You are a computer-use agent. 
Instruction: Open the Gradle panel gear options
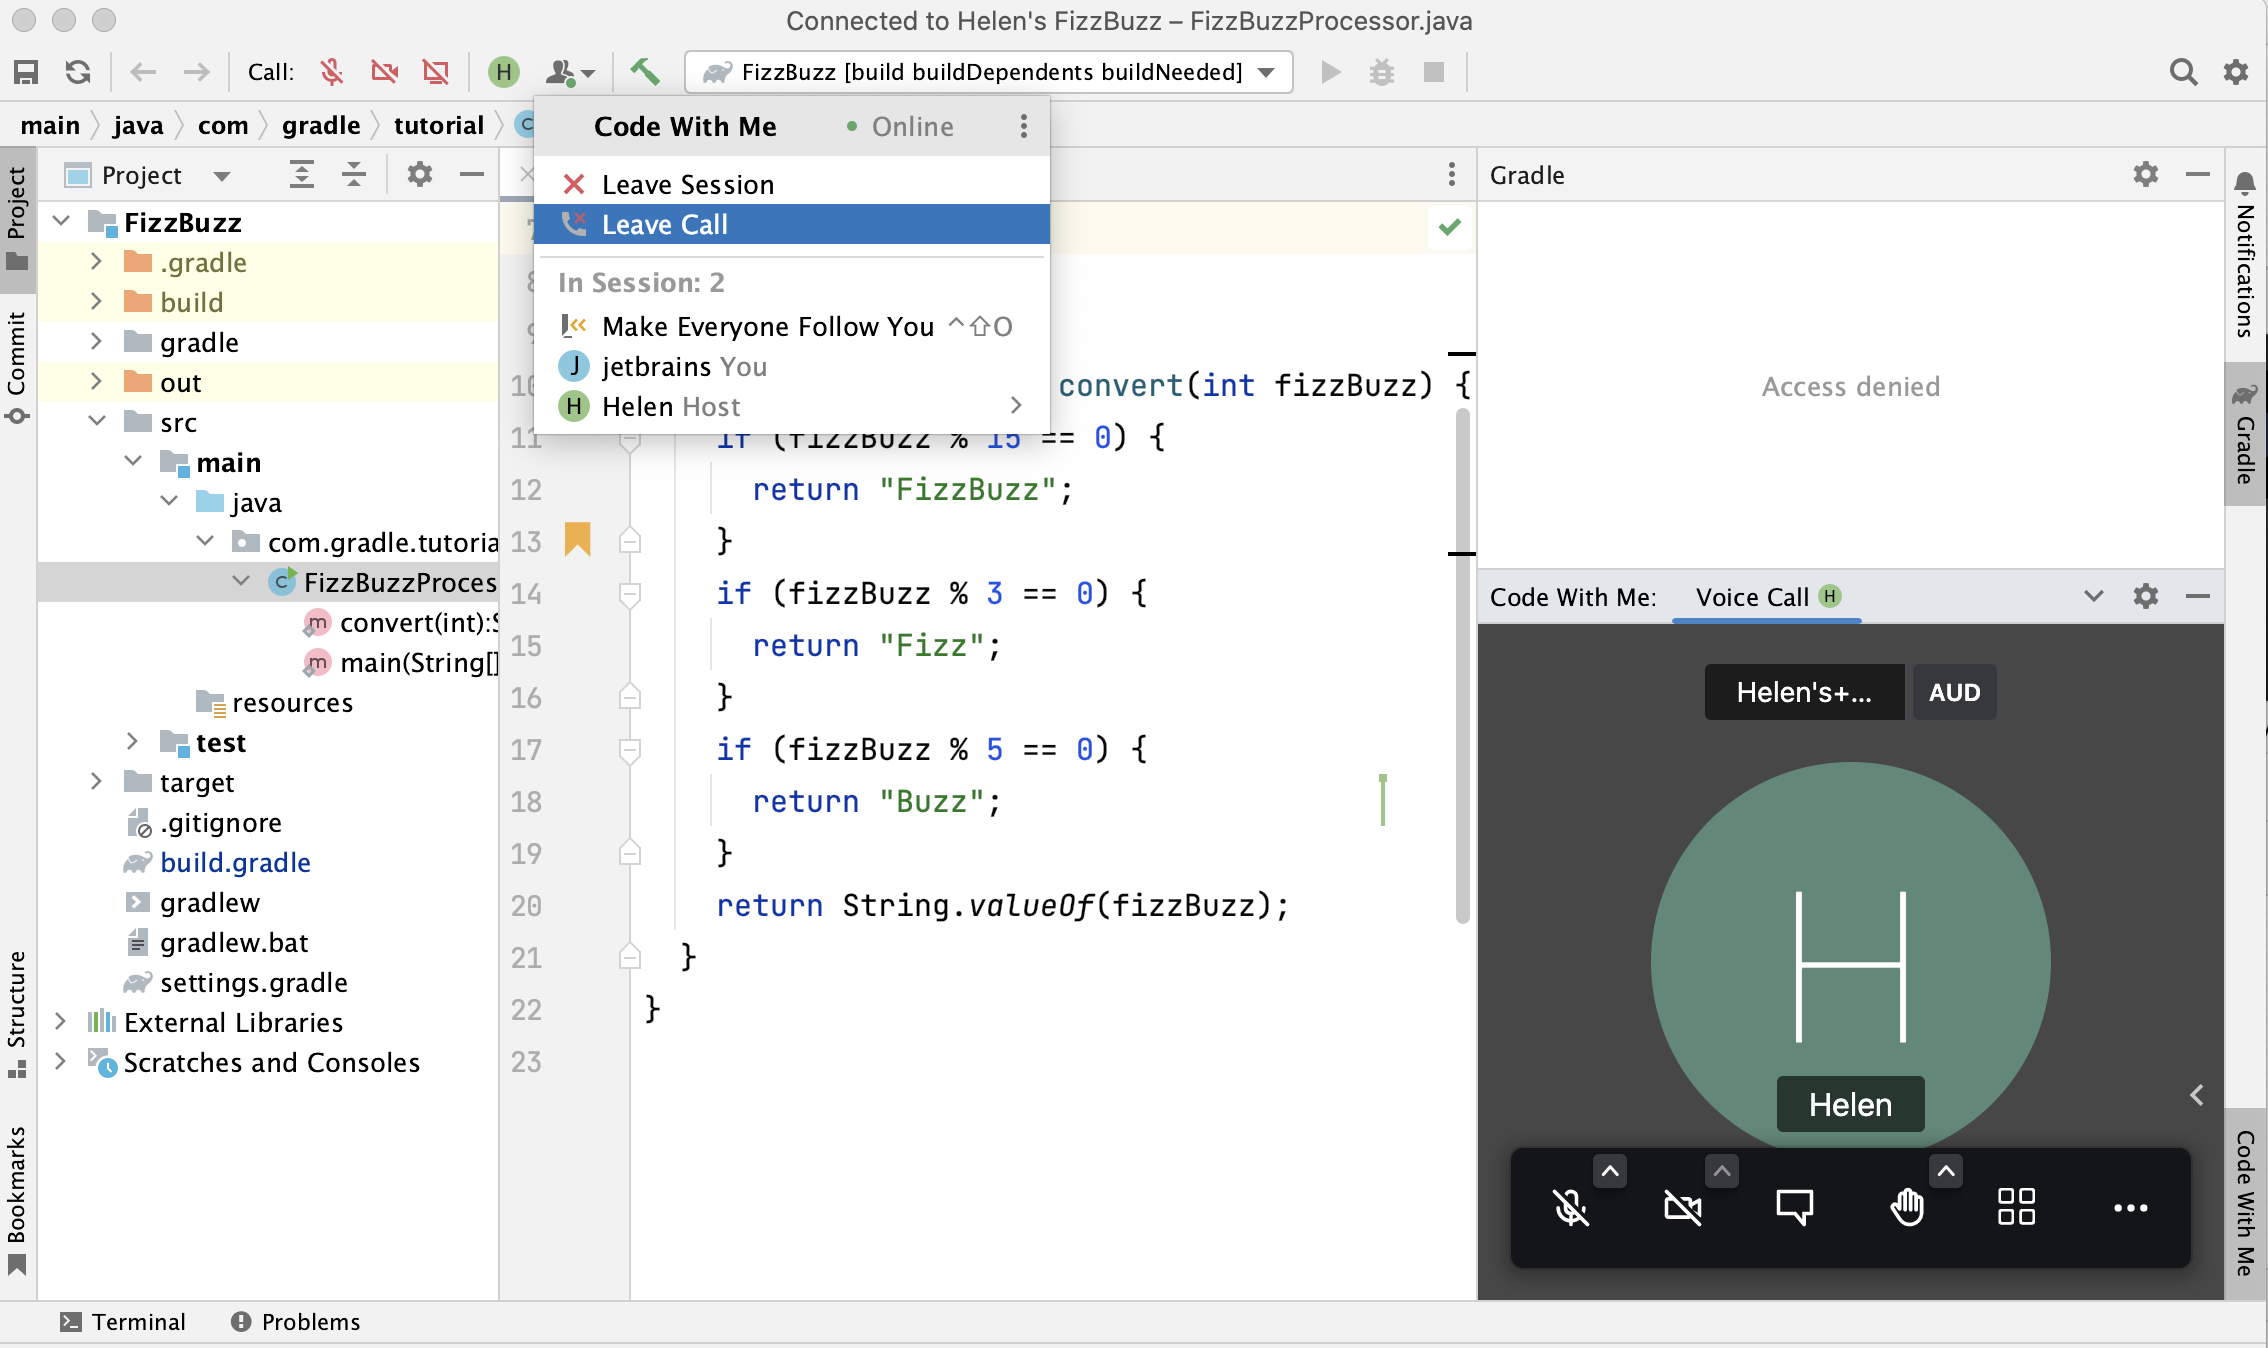[2146, 174]
